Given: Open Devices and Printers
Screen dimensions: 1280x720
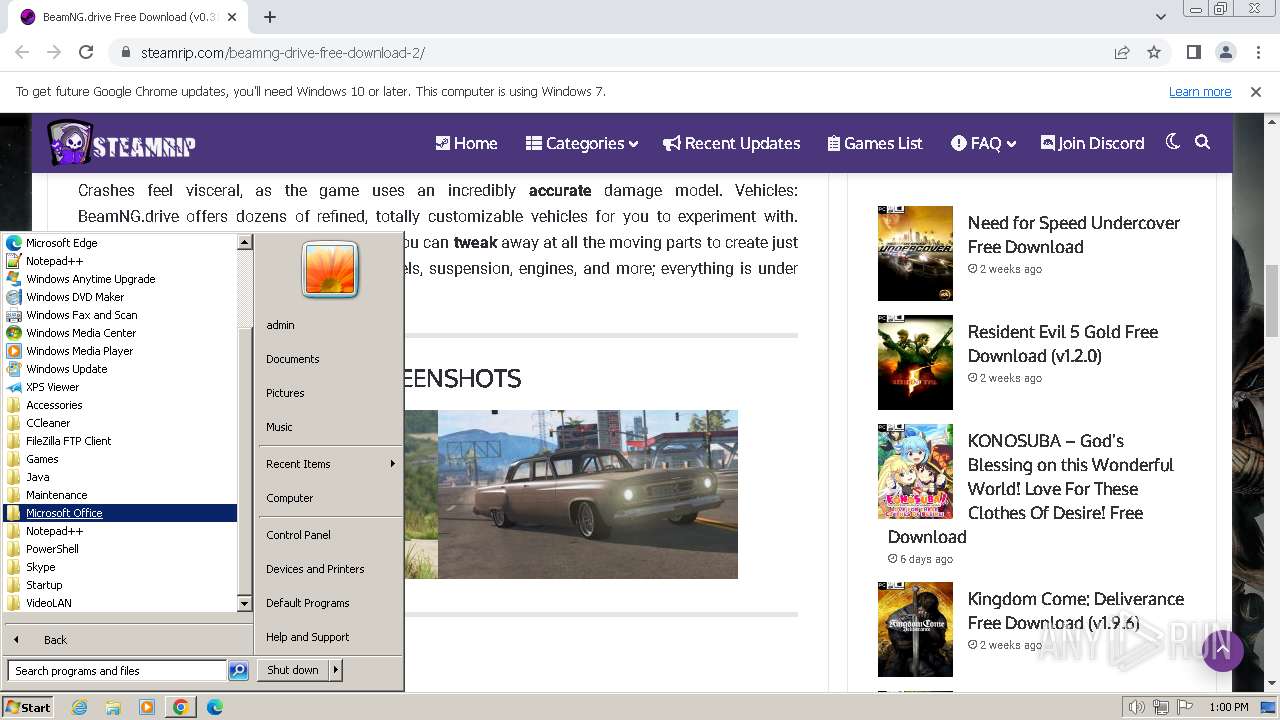Looking at the screenshot, I should click(329, 569).
